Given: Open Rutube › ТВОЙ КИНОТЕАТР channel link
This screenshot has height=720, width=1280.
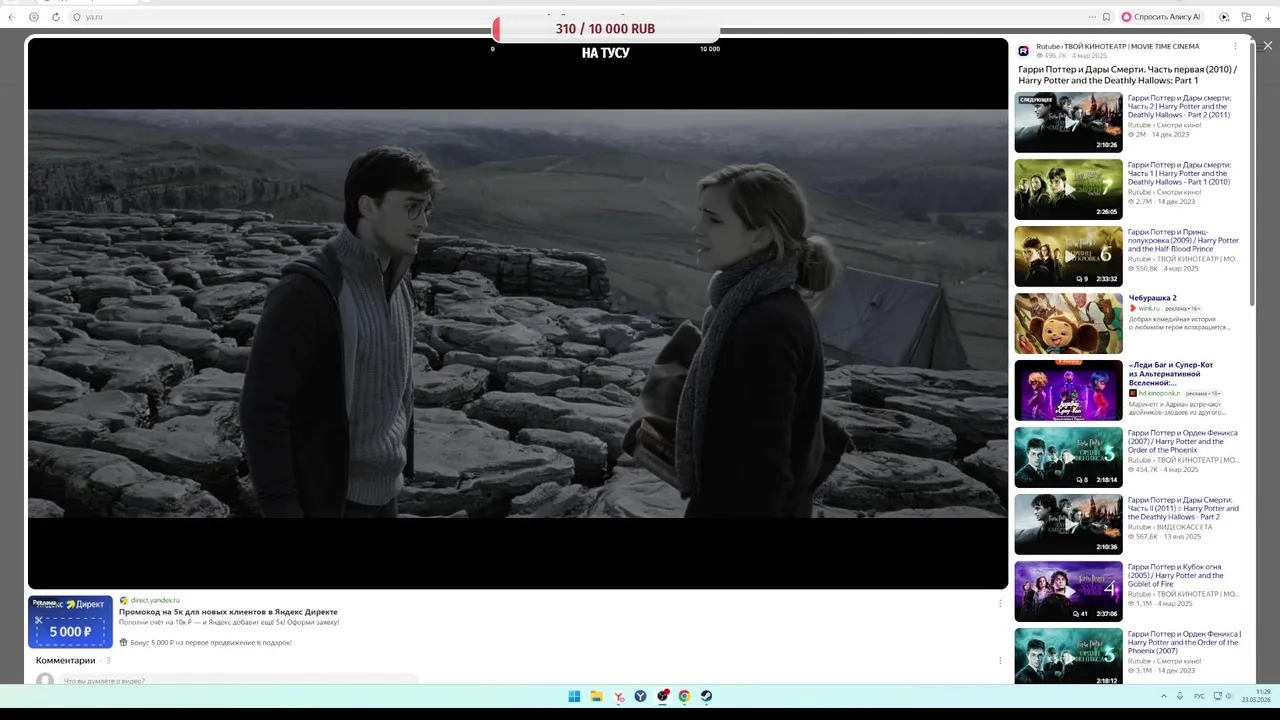Looking at the screenshot, I should click(x=1117, y=46).
